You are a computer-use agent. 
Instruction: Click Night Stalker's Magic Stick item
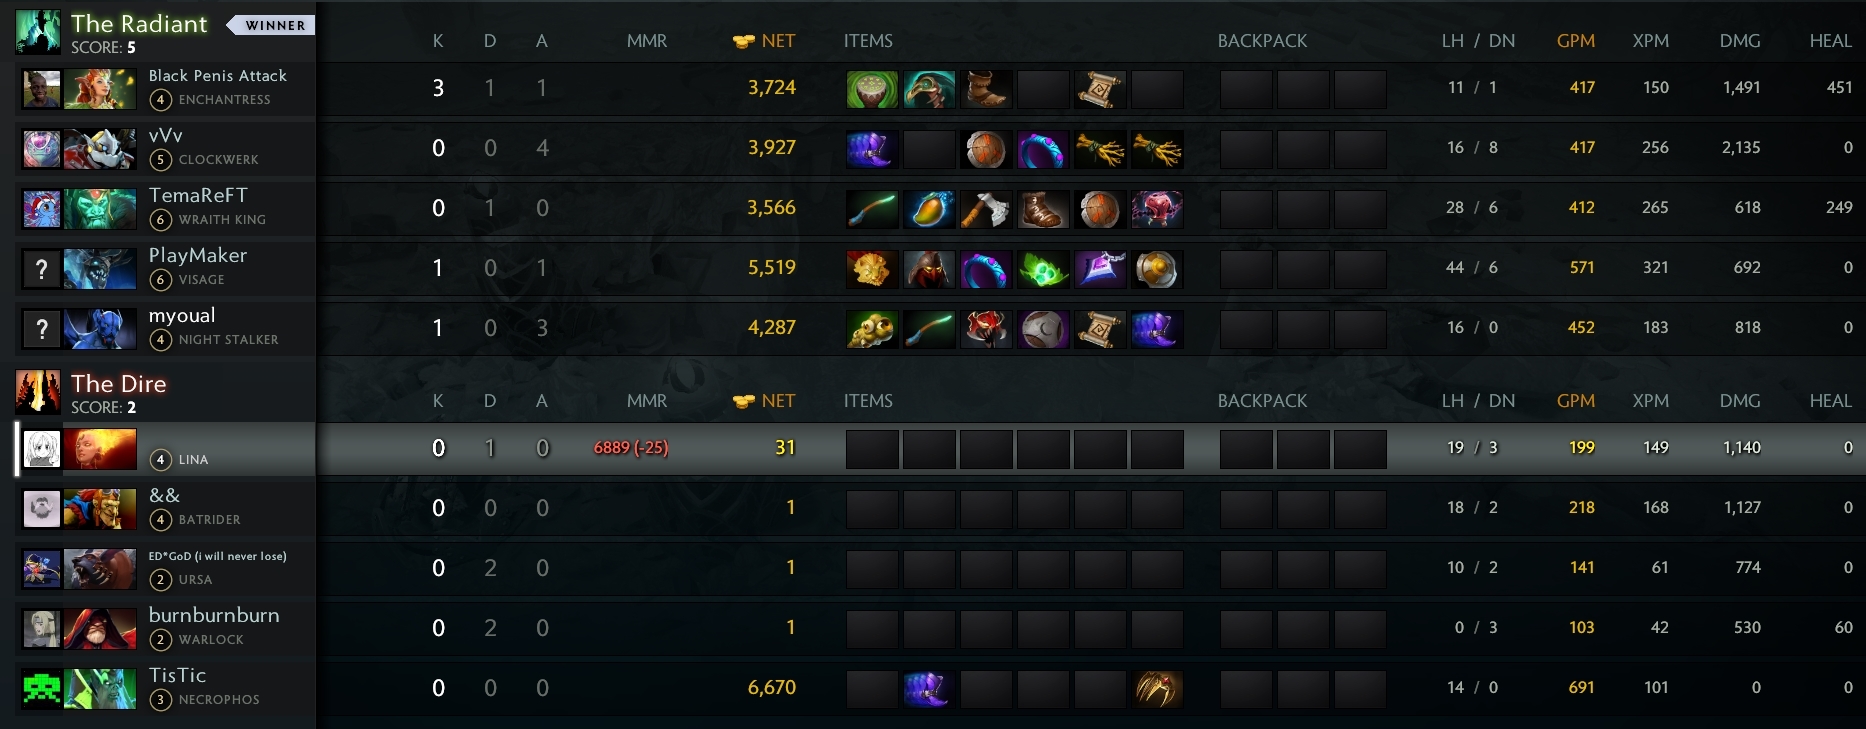coord(929,329)
